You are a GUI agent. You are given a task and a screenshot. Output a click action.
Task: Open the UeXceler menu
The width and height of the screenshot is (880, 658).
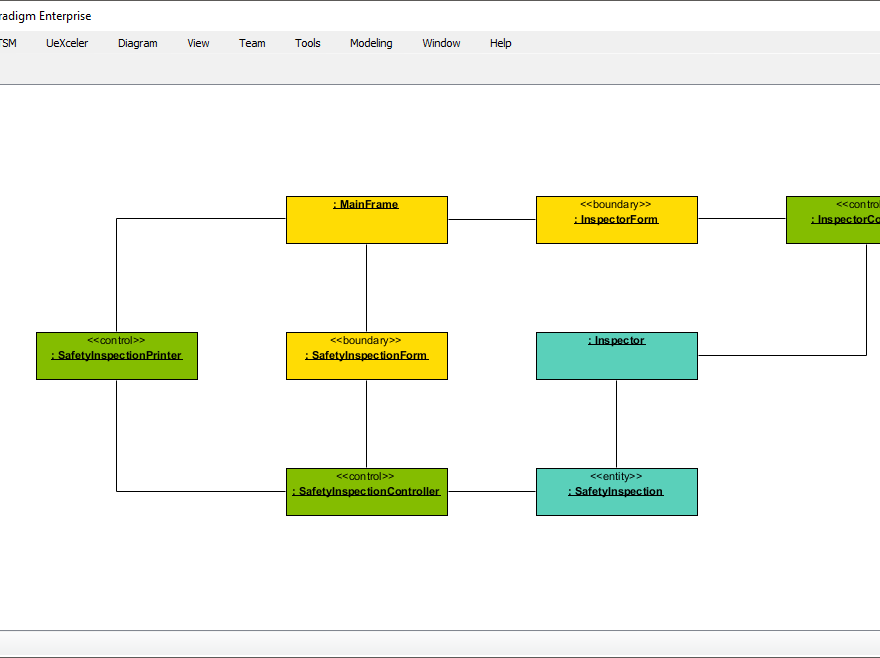click(67, 43)
